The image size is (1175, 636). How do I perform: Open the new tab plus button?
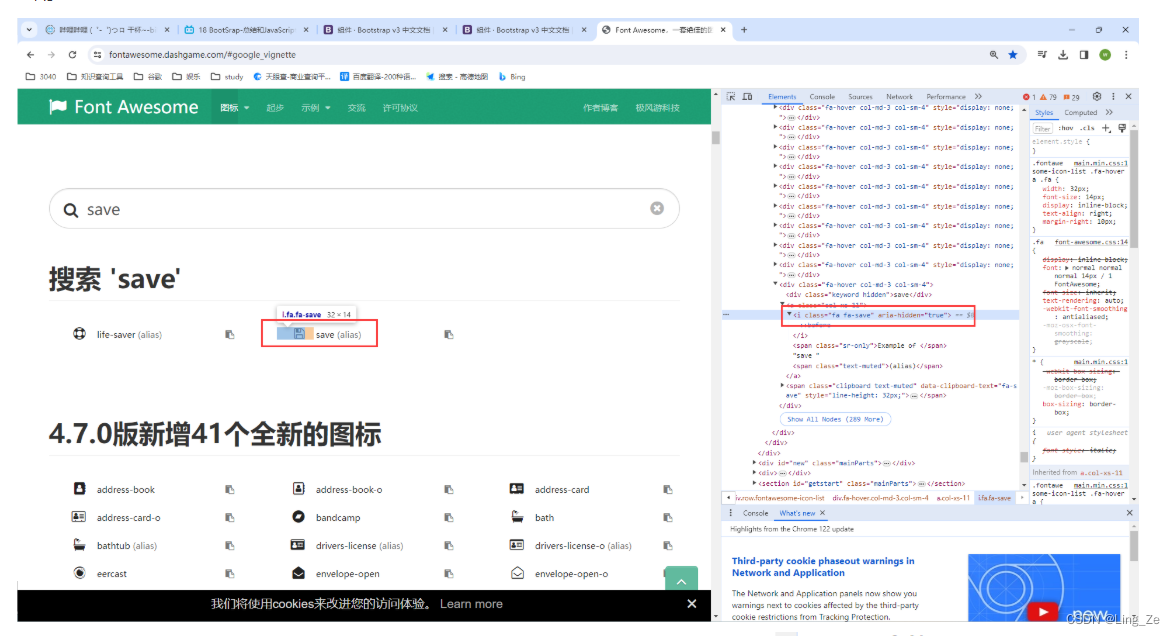[x=744, y=30]
